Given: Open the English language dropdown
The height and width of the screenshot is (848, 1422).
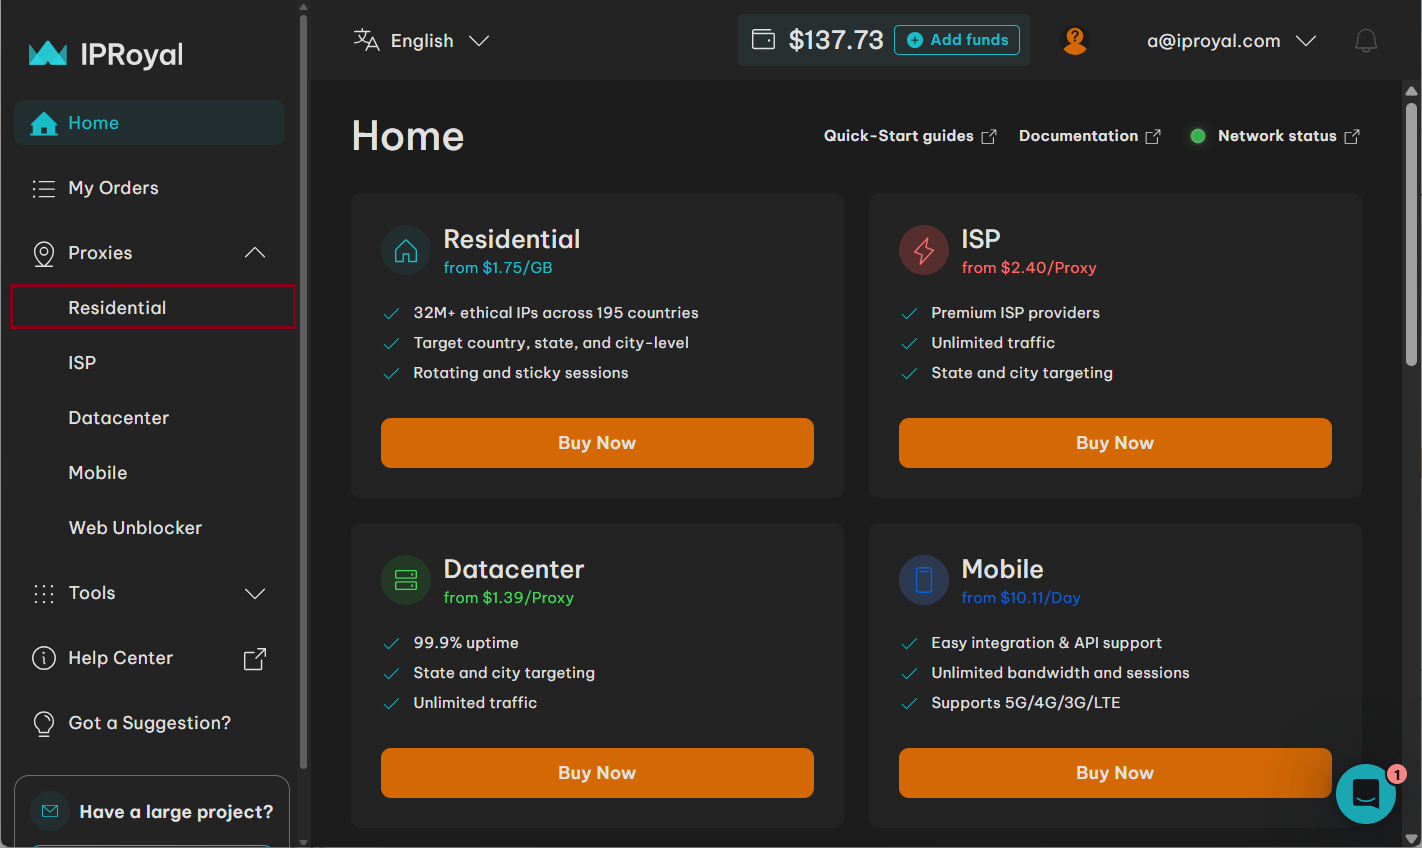Looking at the screenshot, I should coord(421,41).
